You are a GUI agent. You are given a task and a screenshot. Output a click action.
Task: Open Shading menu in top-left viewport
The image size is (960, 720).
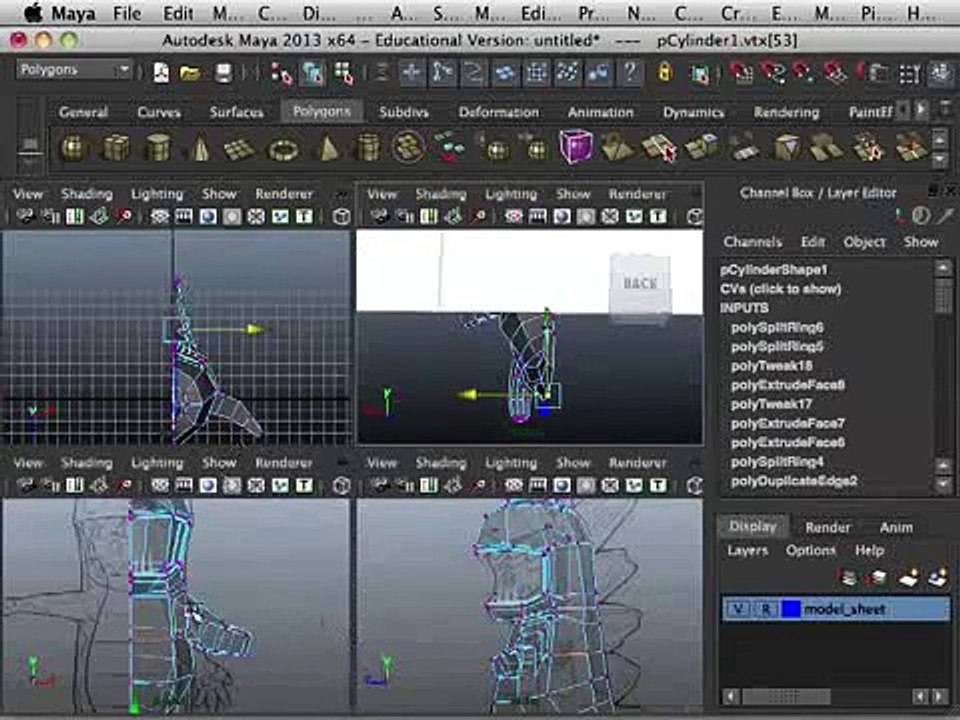(x=86, y=194)
